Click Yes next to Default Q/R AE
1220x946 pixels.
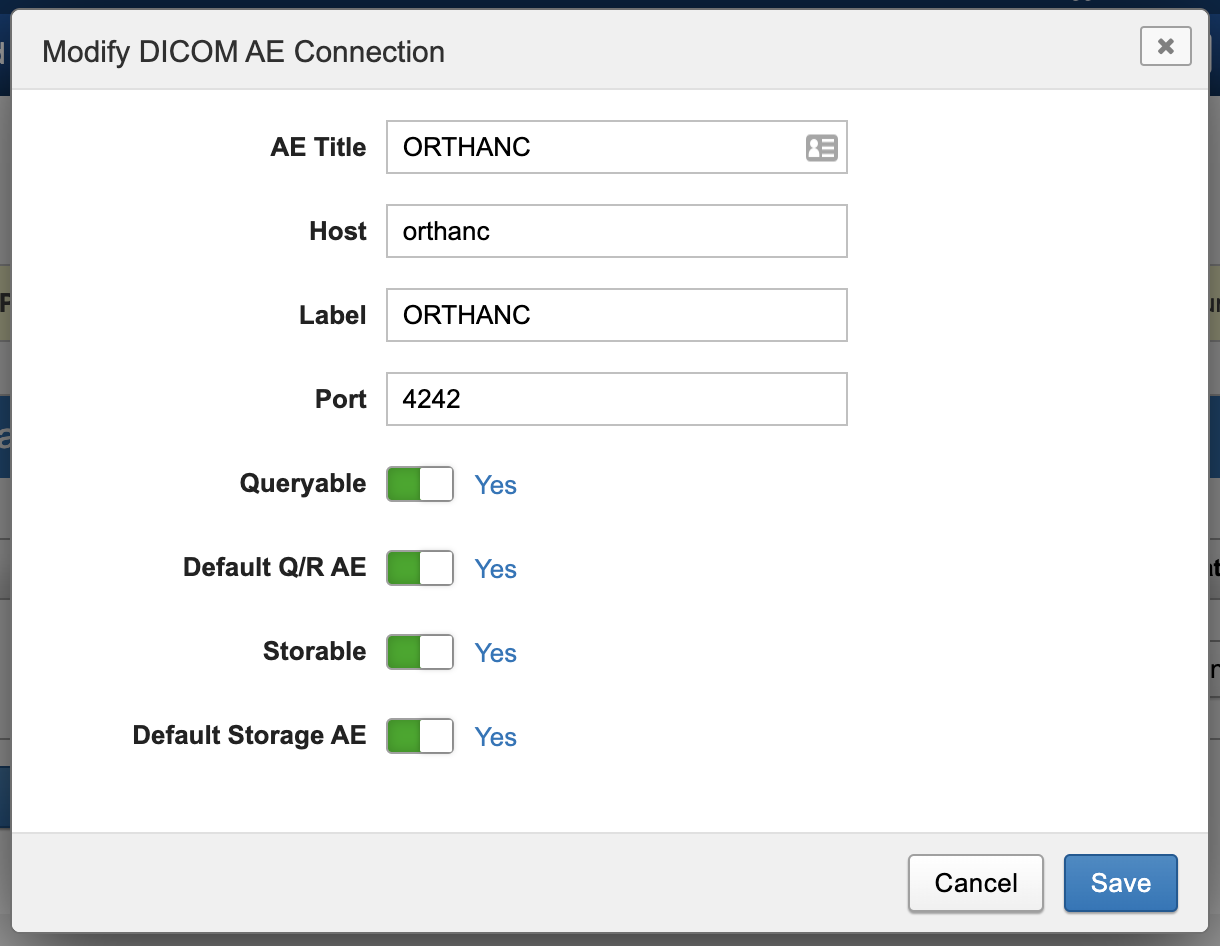[x=495, y=569]
